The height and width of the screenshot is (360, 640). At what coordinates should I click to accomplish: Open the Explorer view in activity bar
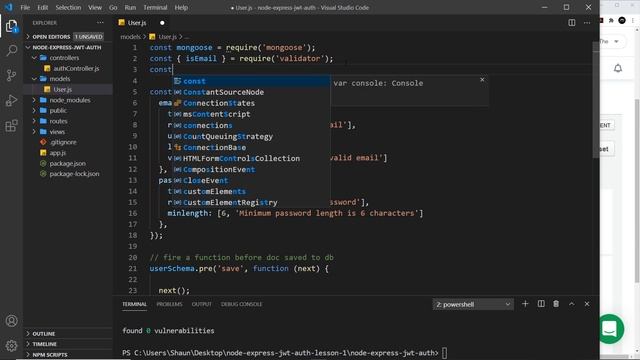(11, 27)
